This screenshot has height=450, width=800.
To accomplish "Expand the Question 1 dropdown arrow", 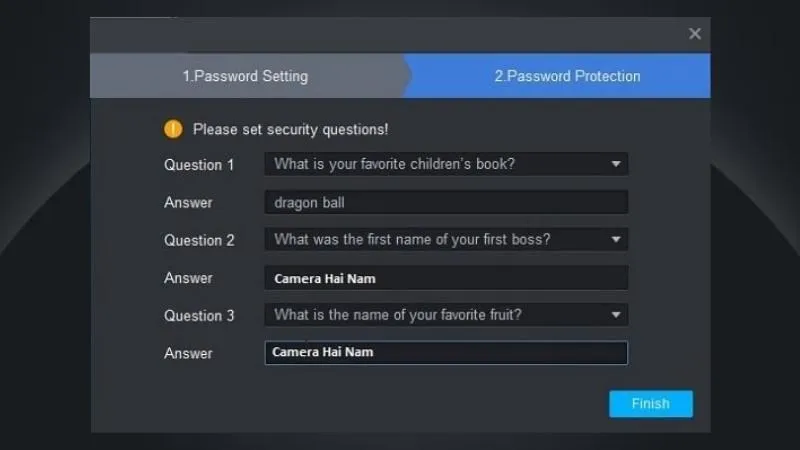I will [616, 164].
